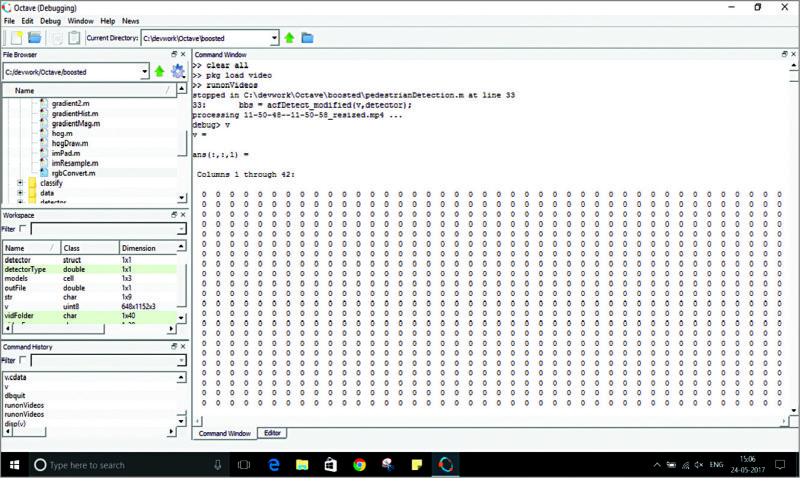Switch to the Editor tab

pyautogui.click(x=272, y=433)
